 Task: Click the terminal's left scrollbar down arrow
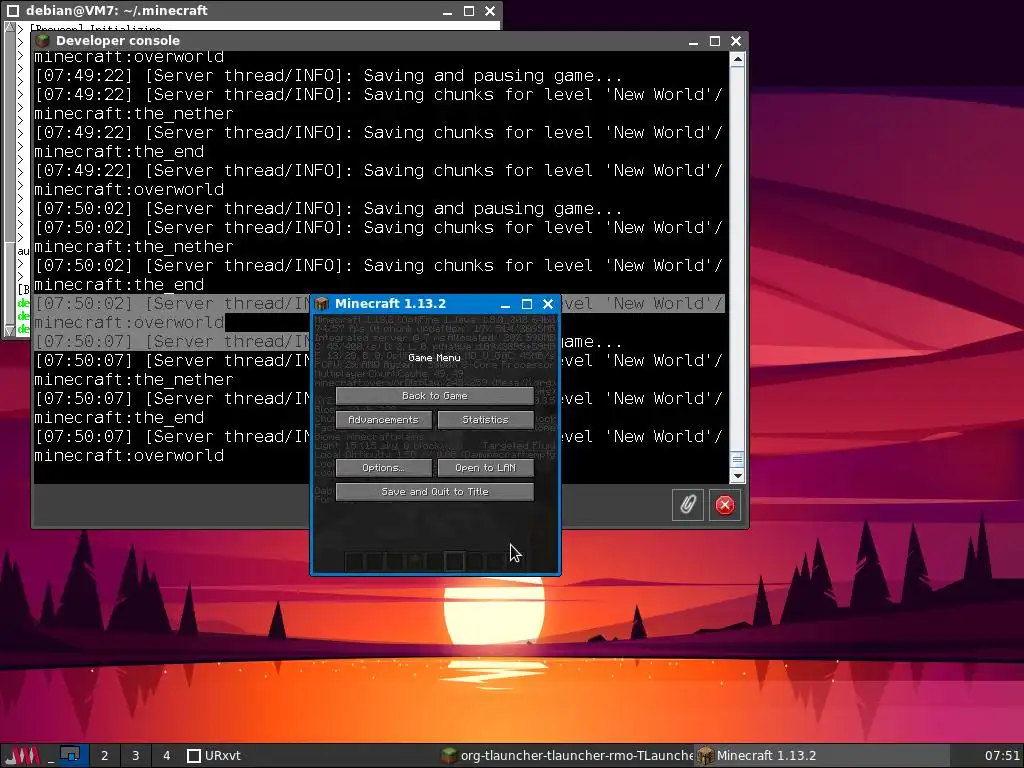[9, 331]
